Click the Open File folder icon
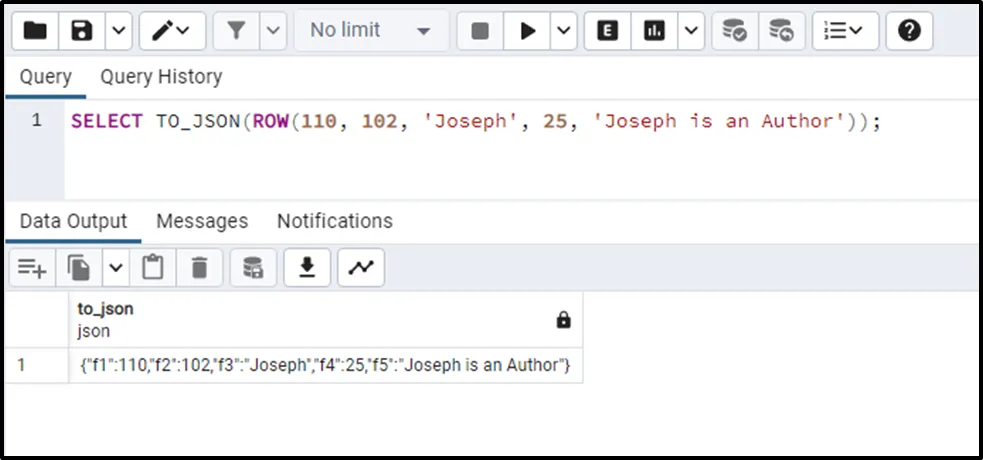 35,31
